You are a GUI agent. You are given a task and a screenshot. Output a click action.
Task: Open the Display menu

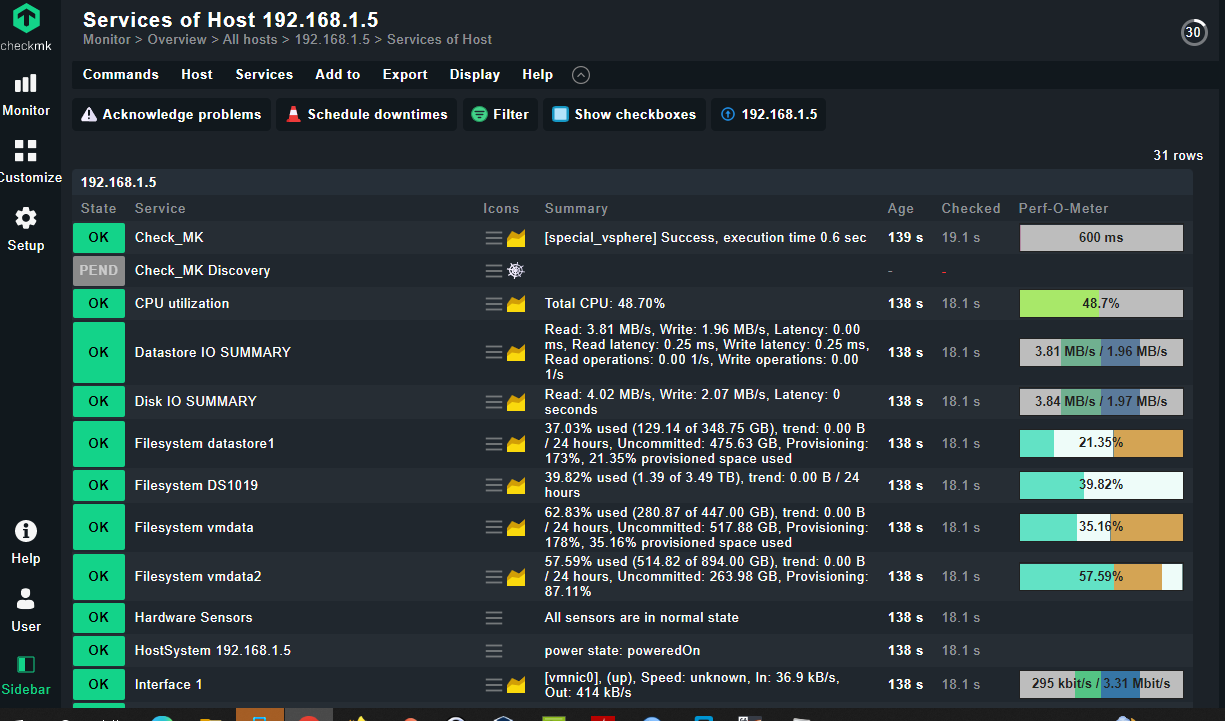[475, 75]
